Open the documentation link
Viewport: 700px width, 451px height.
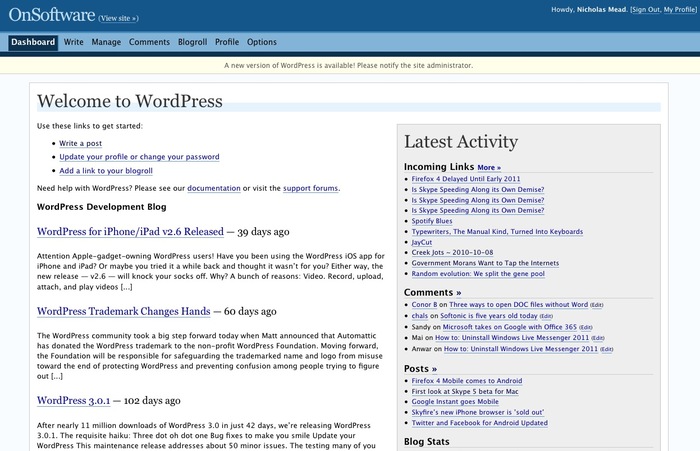tap(214, 188)
